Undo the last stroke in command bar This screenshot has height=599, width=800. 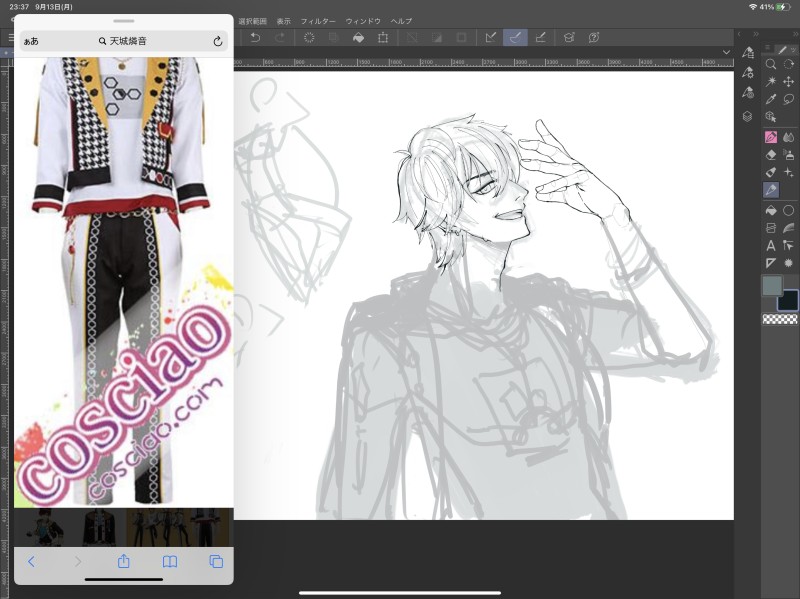click(255, 38)
